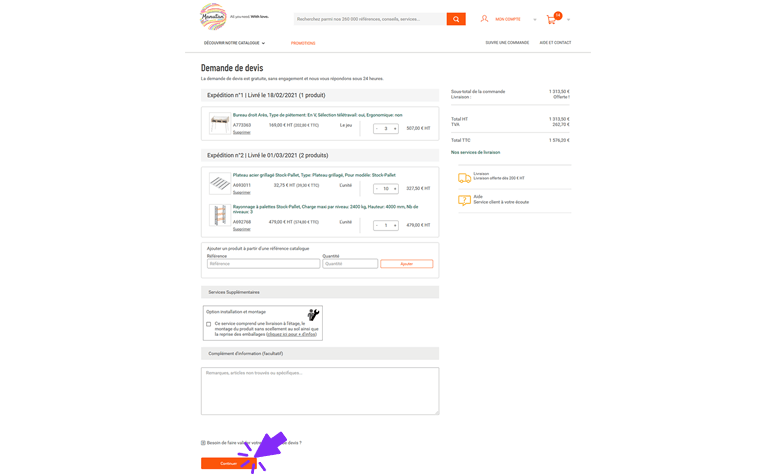This screenshot has height=476, width=775.
Task: Click the Ajouter button
Action: coord(406,264)
